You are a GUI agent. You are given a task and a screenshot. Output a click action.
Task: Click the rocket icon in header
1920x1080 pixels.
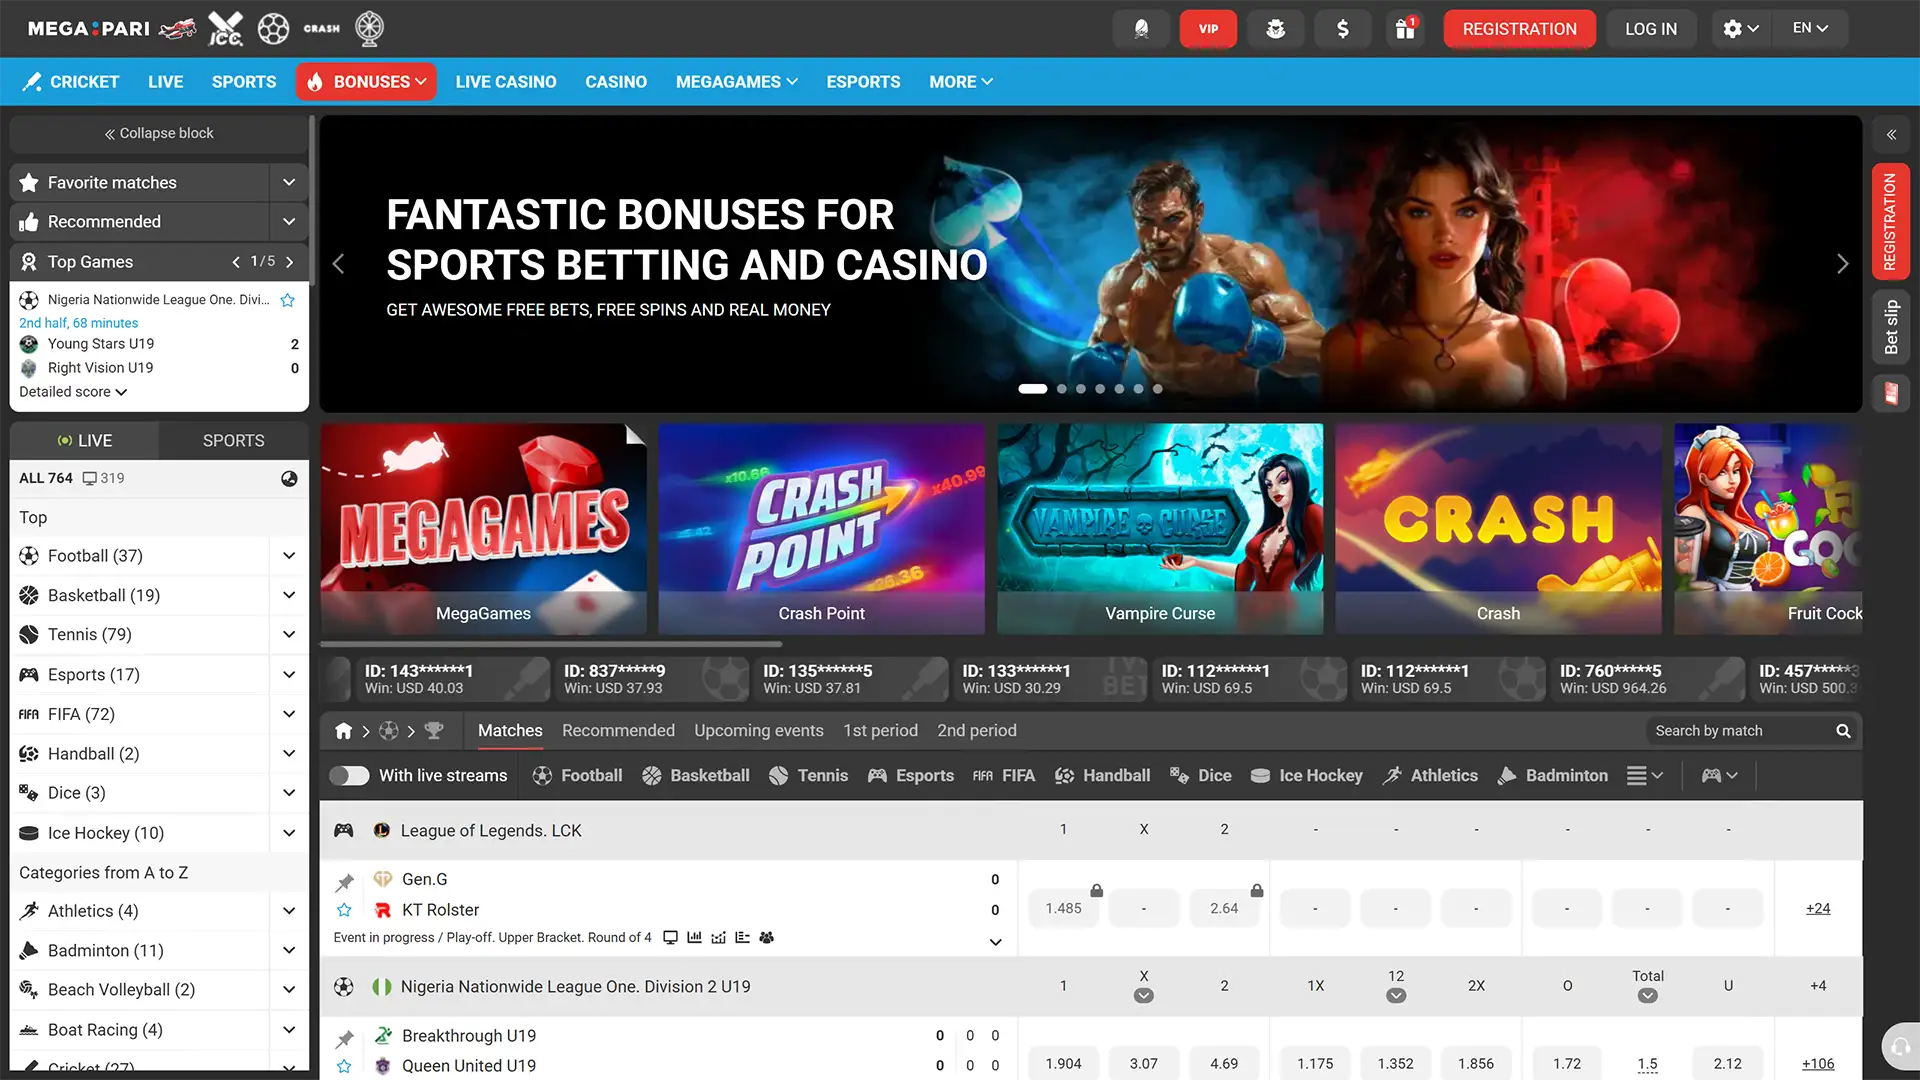click(1141, 29)
